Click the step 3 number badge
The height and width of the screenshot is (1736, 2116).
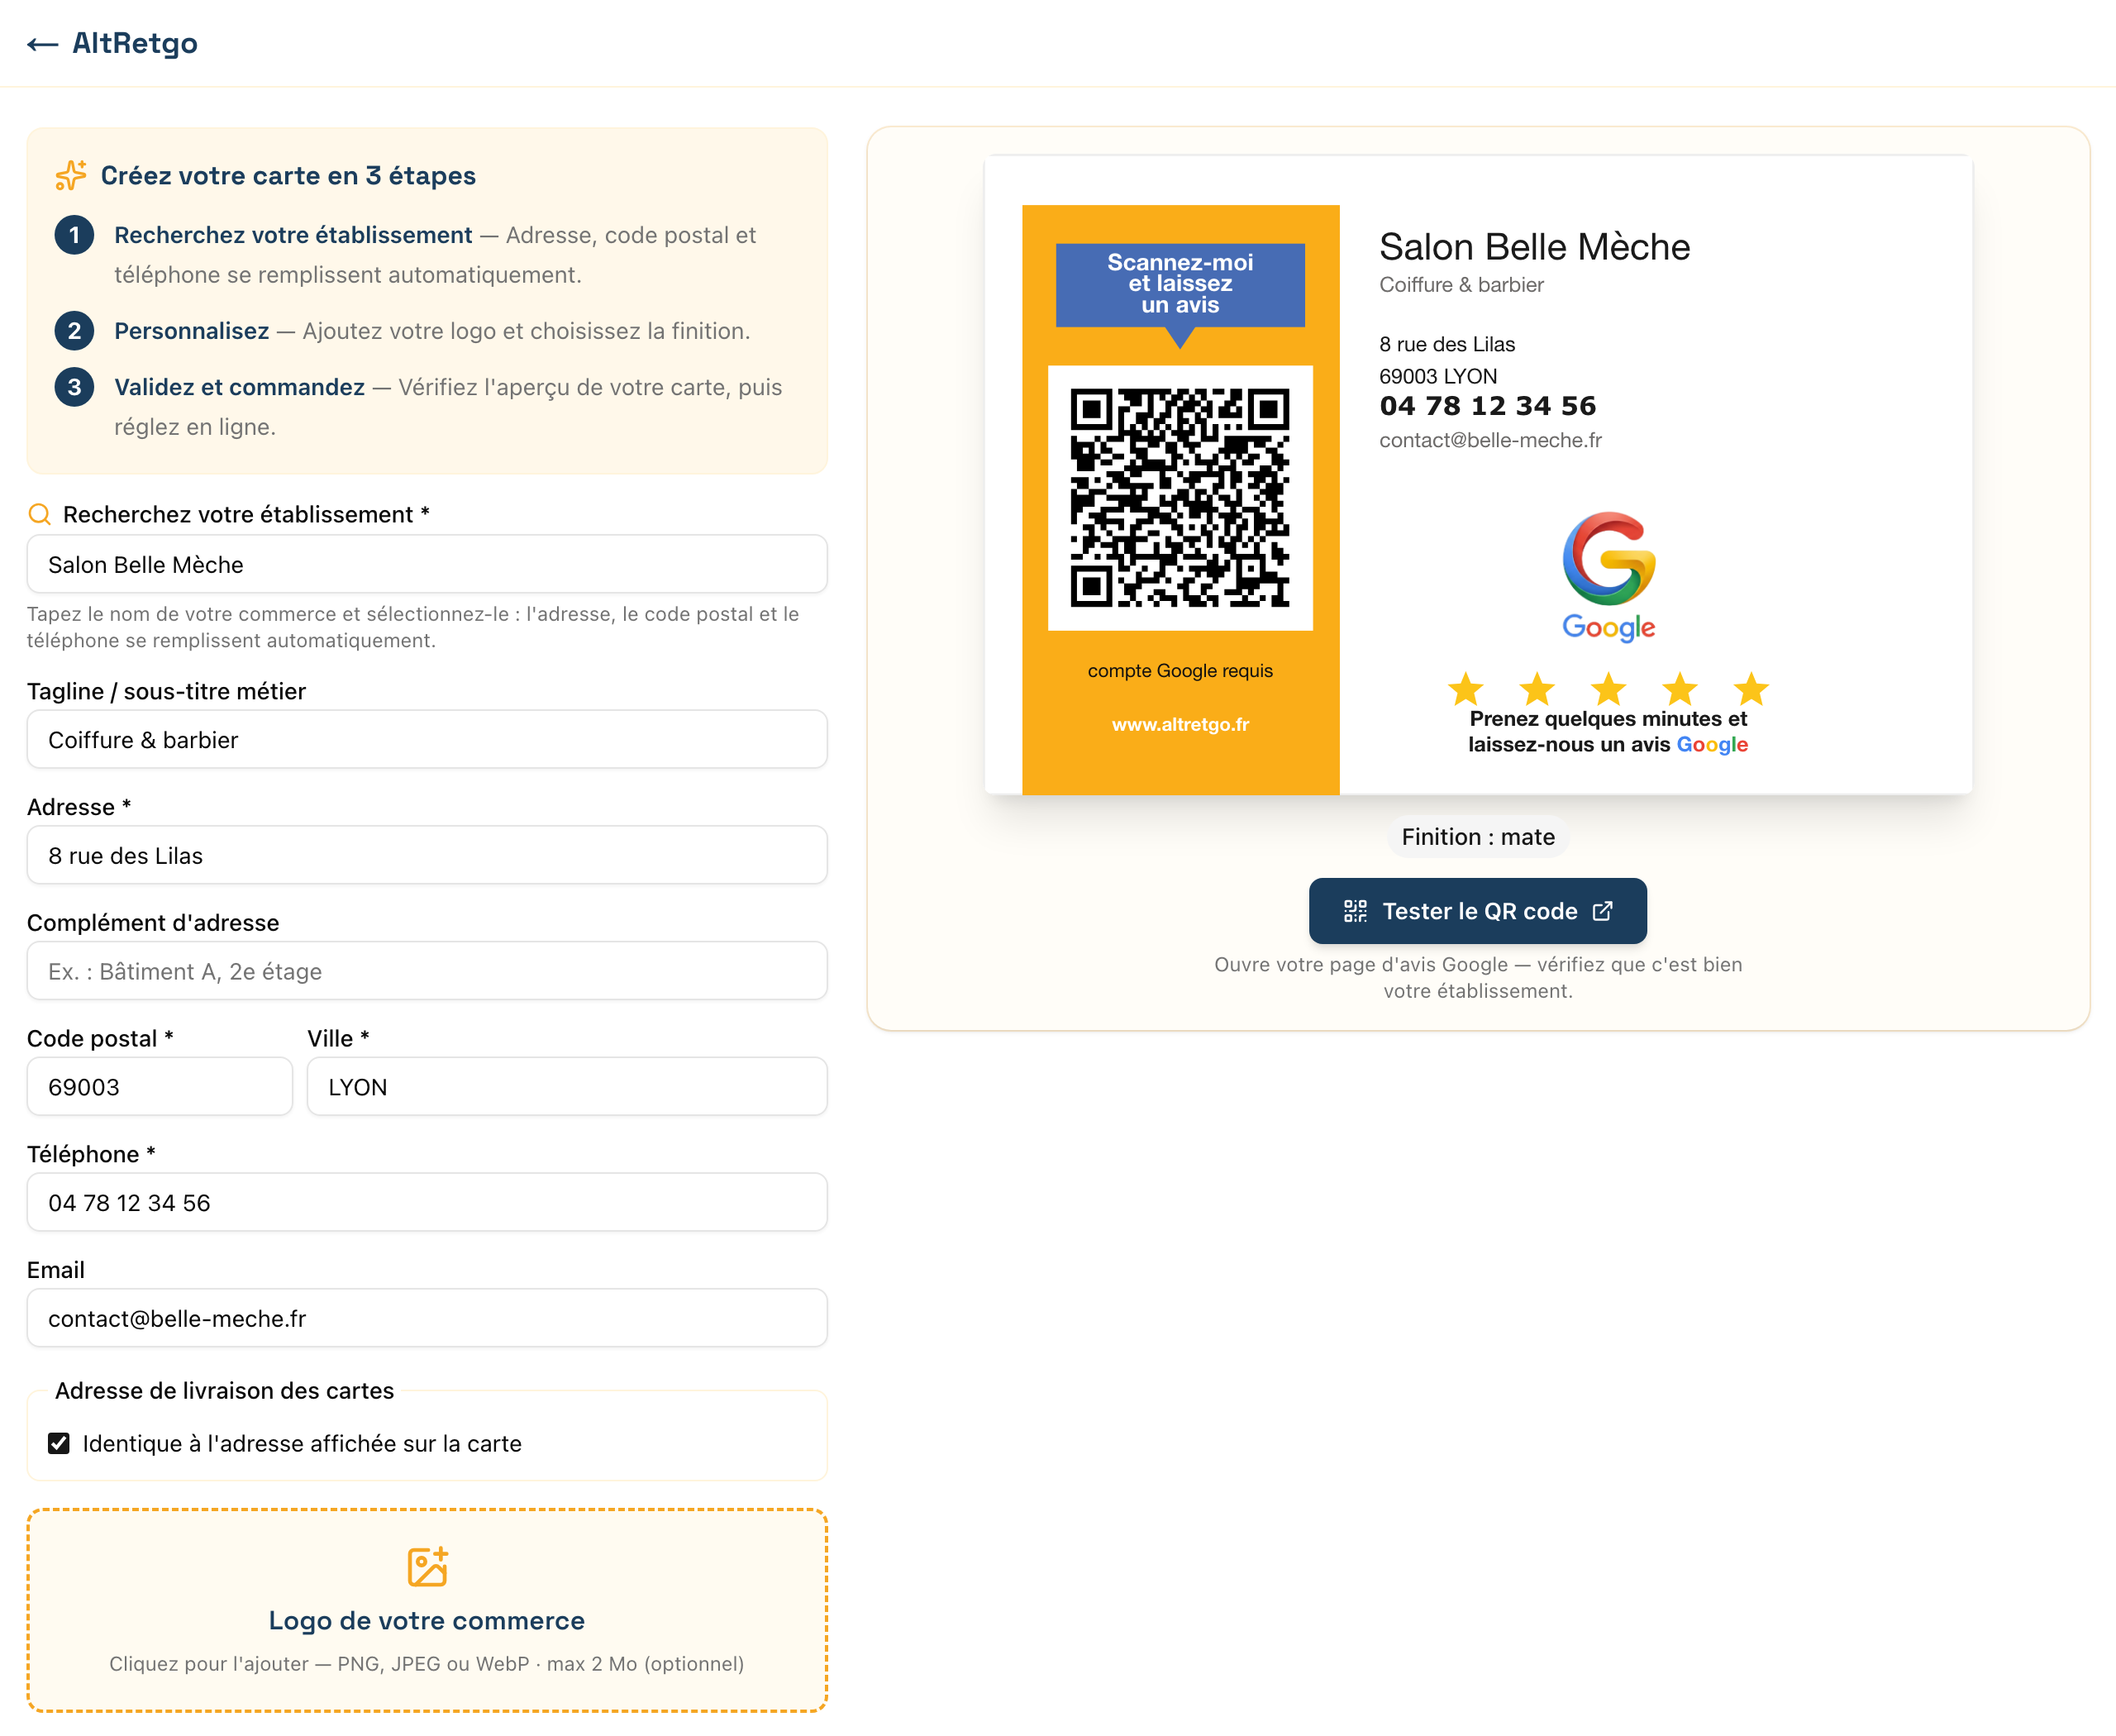pos(74,387)
